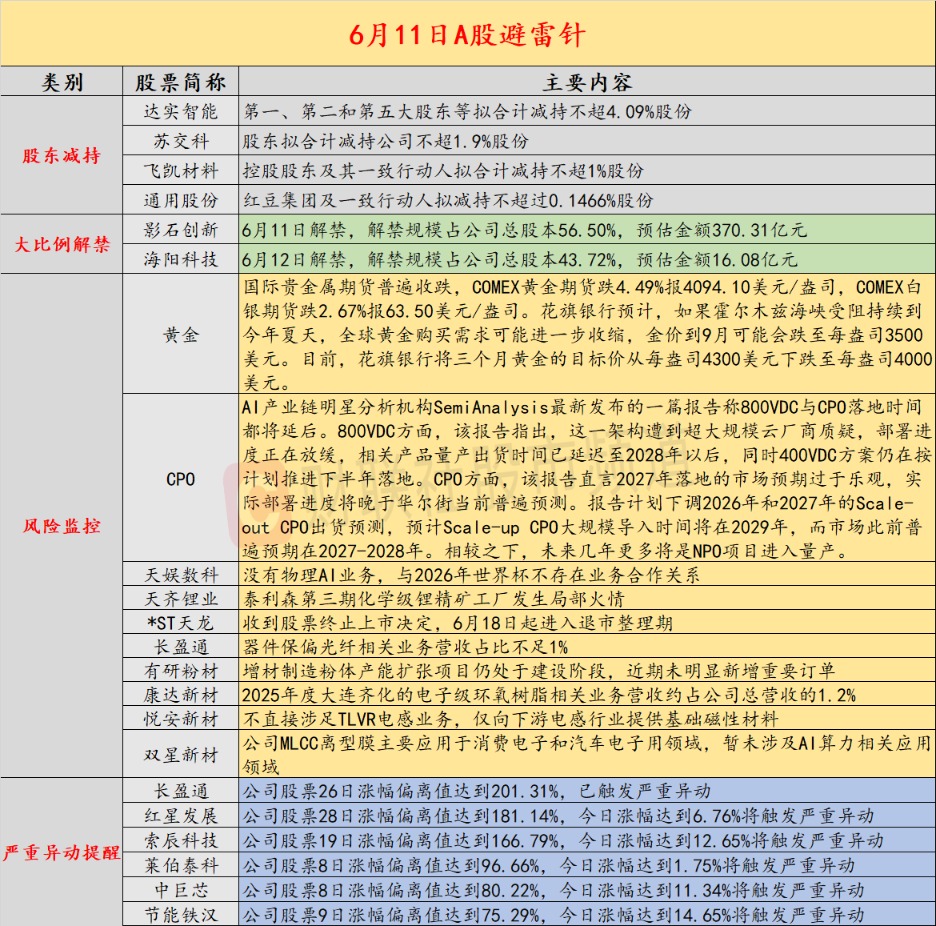This screenshot has width=936, height=926.
Task: Select the 红星发展 stock cell
Action: pos(180,816)
